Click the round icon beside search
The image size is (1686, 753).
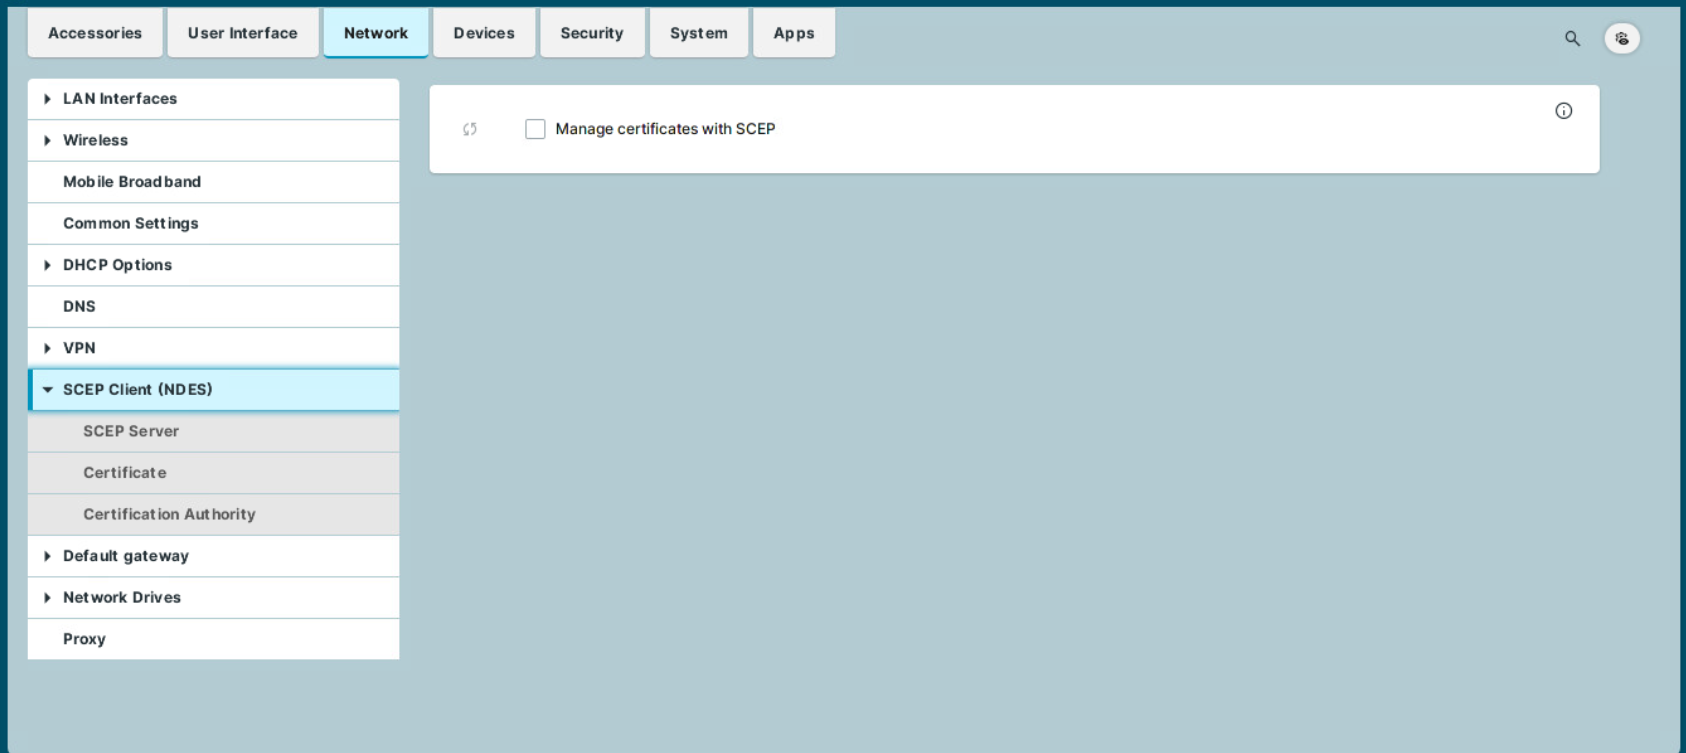[1621, 39]
